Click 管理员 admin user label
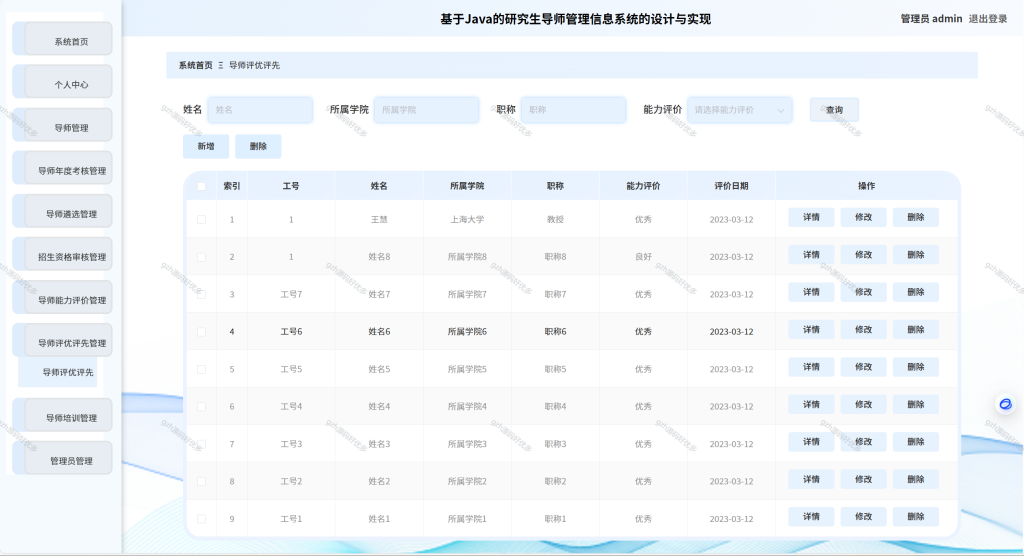 pyautogui.click(x=931, y=19)
